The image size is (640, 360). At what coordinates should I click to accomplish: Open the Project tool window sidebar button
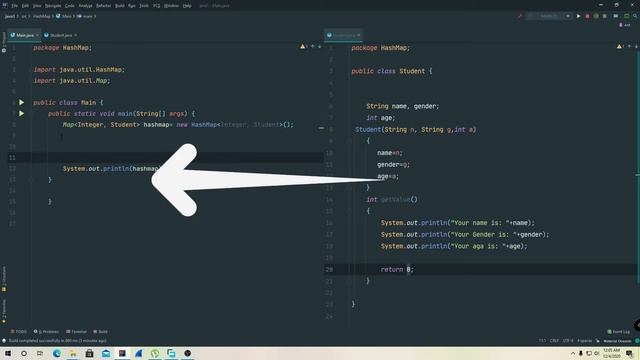4,42
